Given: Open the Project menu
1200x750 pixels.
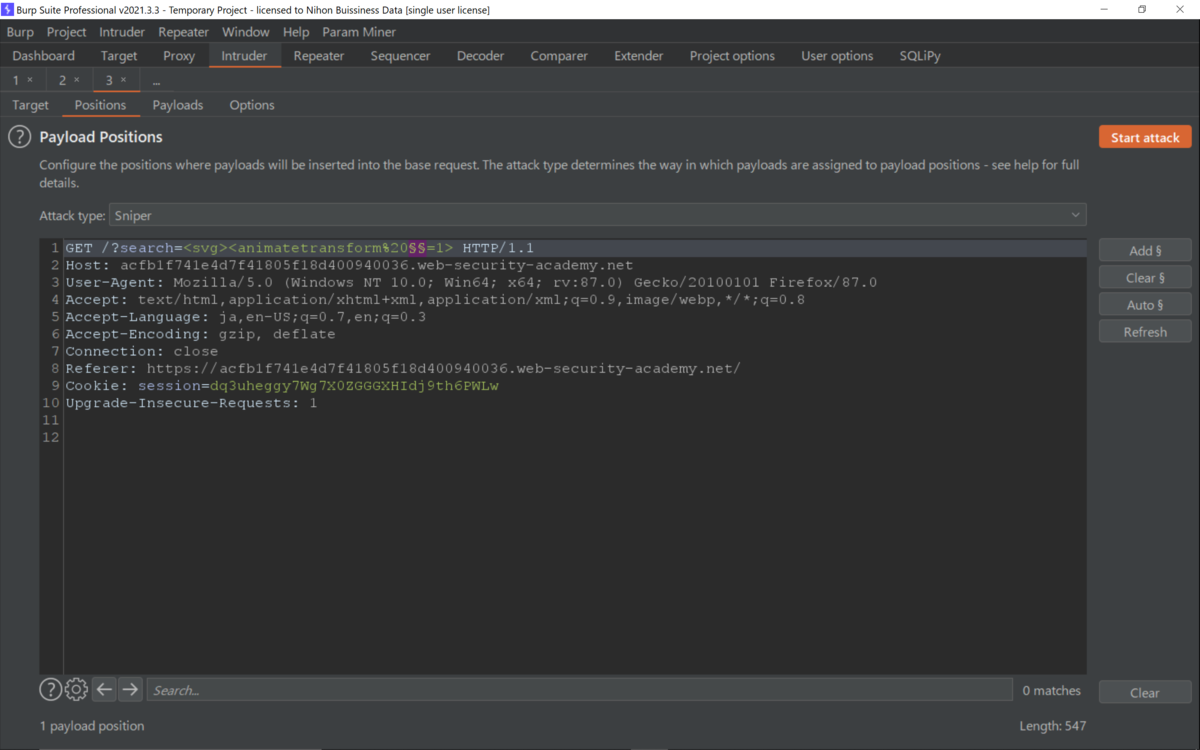Looking at the screenshot, I should coord(67,32).
